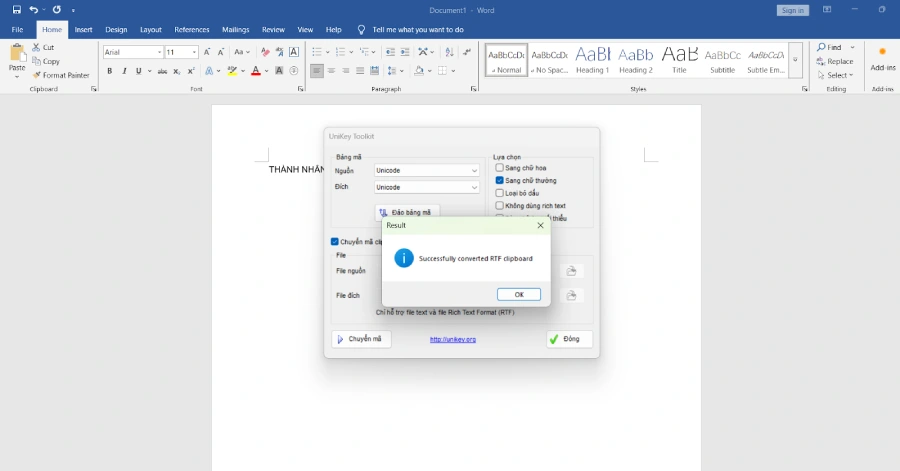Screen dimensions: 900x471
Task: Switch to the Mailings tab
Action: point(235,30)
